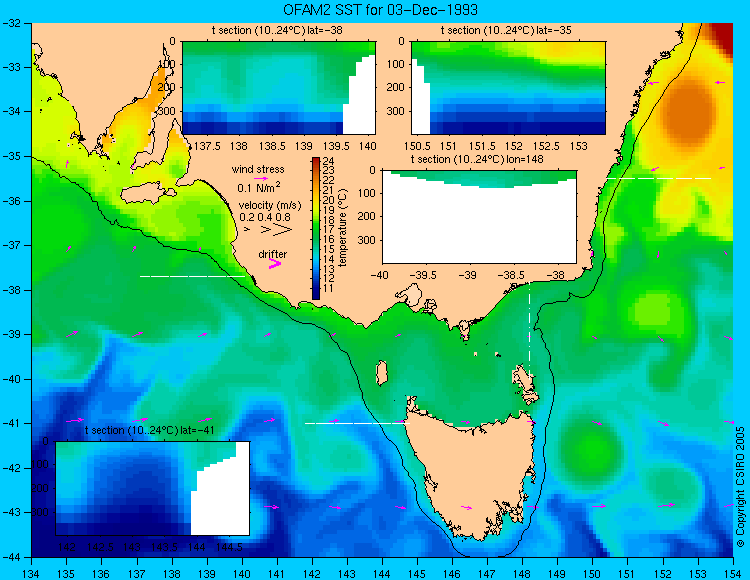This screenshot has width=750, height=580.
Task: Click the '149' longitude tick on the bottom axis
Action: click(557, 574)
